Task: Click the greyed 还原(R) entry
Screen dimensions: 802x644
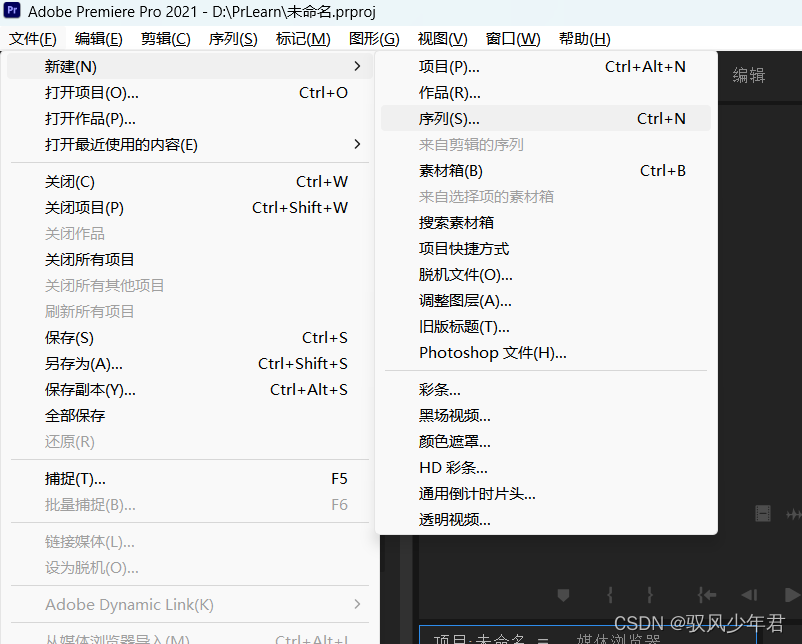Action: click(190, 441)
